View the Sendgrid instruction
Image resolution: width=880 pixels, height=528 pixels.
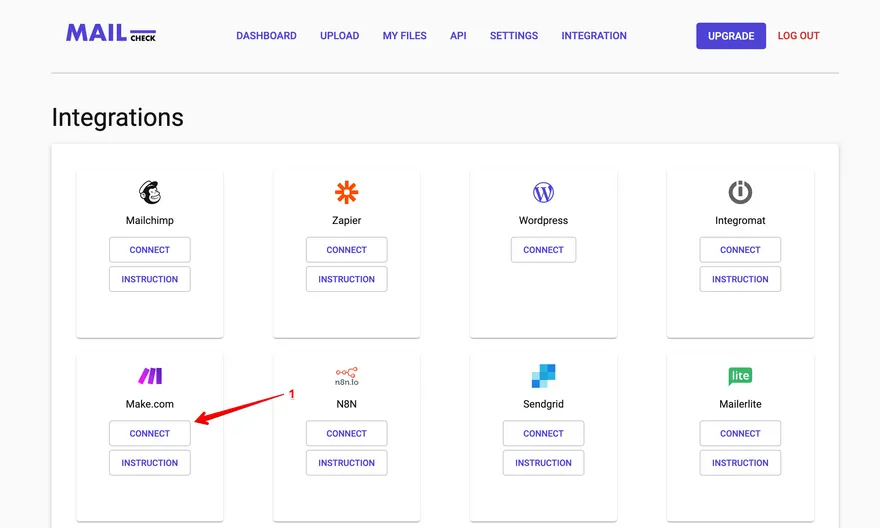point(543,463)
